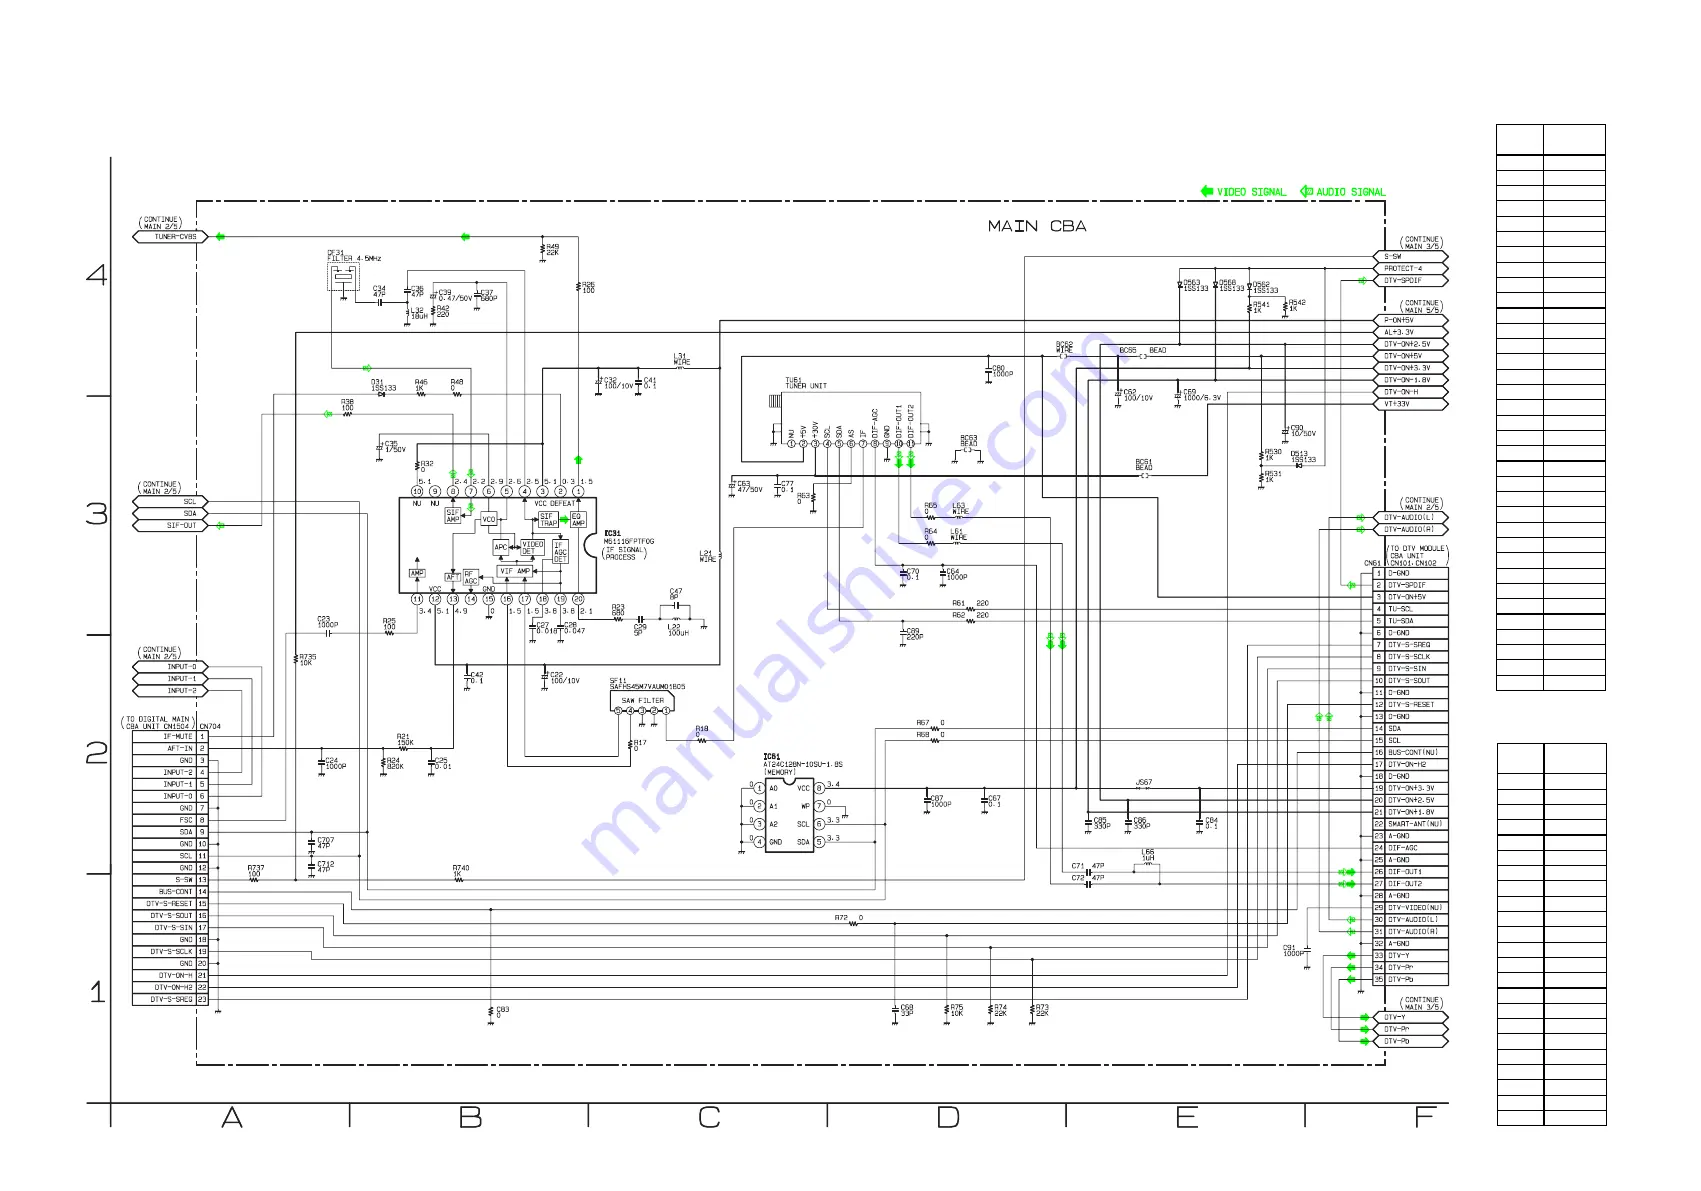
Task: Click capacitor C80 1000P
Action: coord(999,371)
